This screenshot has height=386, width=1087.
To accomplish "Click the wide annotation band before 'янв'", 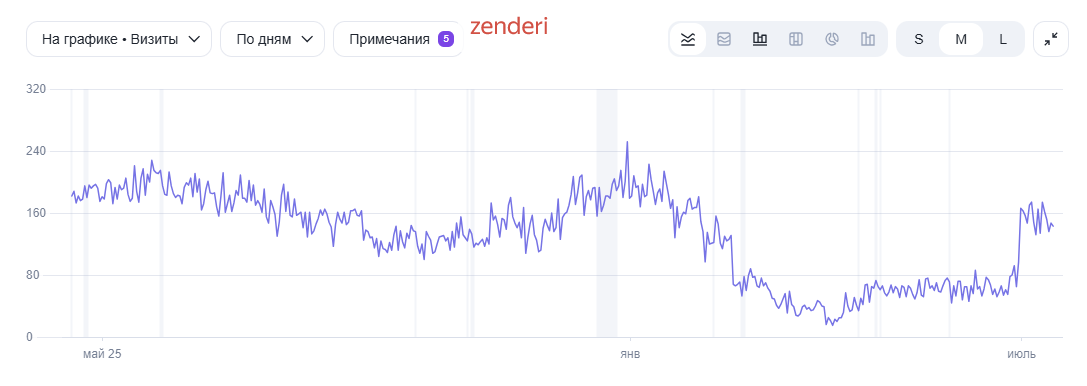I will [607, 213].
